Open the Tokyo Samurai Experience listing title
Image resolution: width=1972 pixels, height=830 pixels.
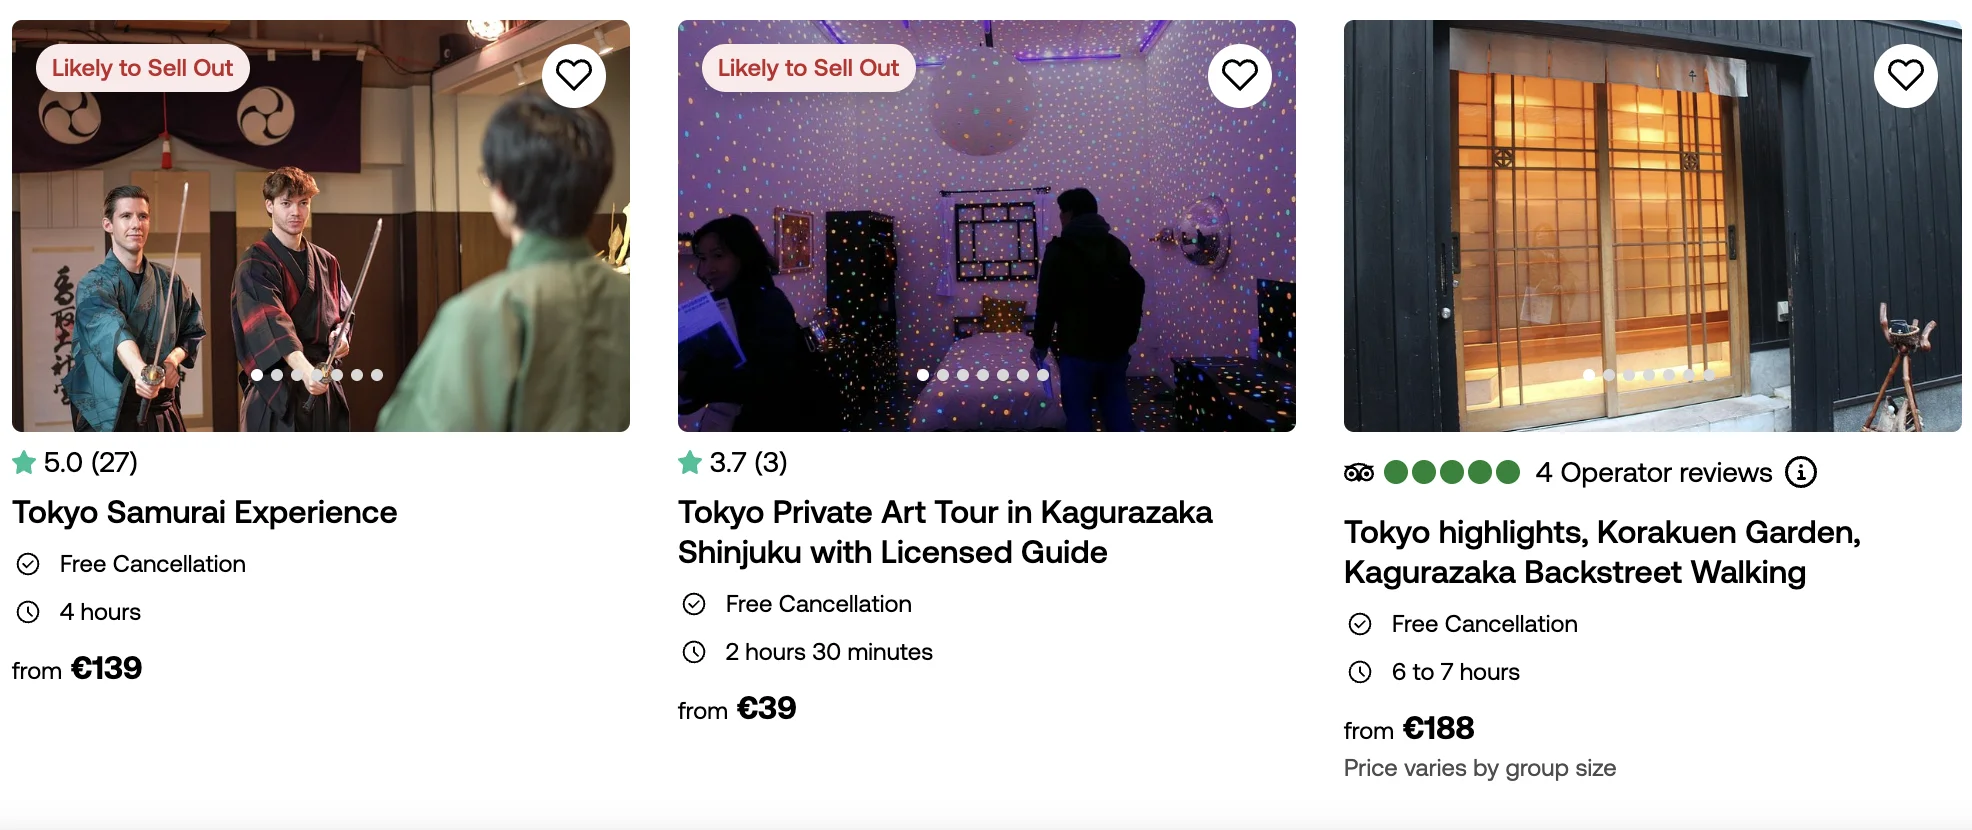[204, 512]
